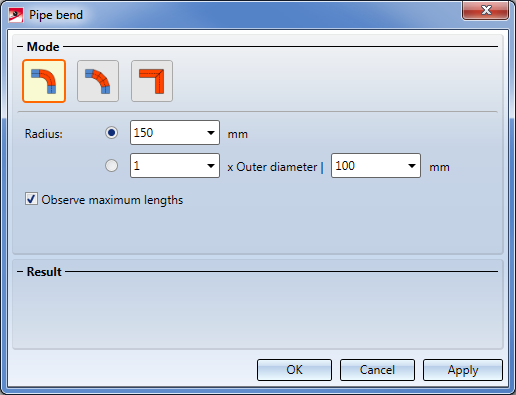The height and width of the screenshot is (395, 516).
Task: Select the smooth pipe bend mode icon
Action: click(44, 81)
